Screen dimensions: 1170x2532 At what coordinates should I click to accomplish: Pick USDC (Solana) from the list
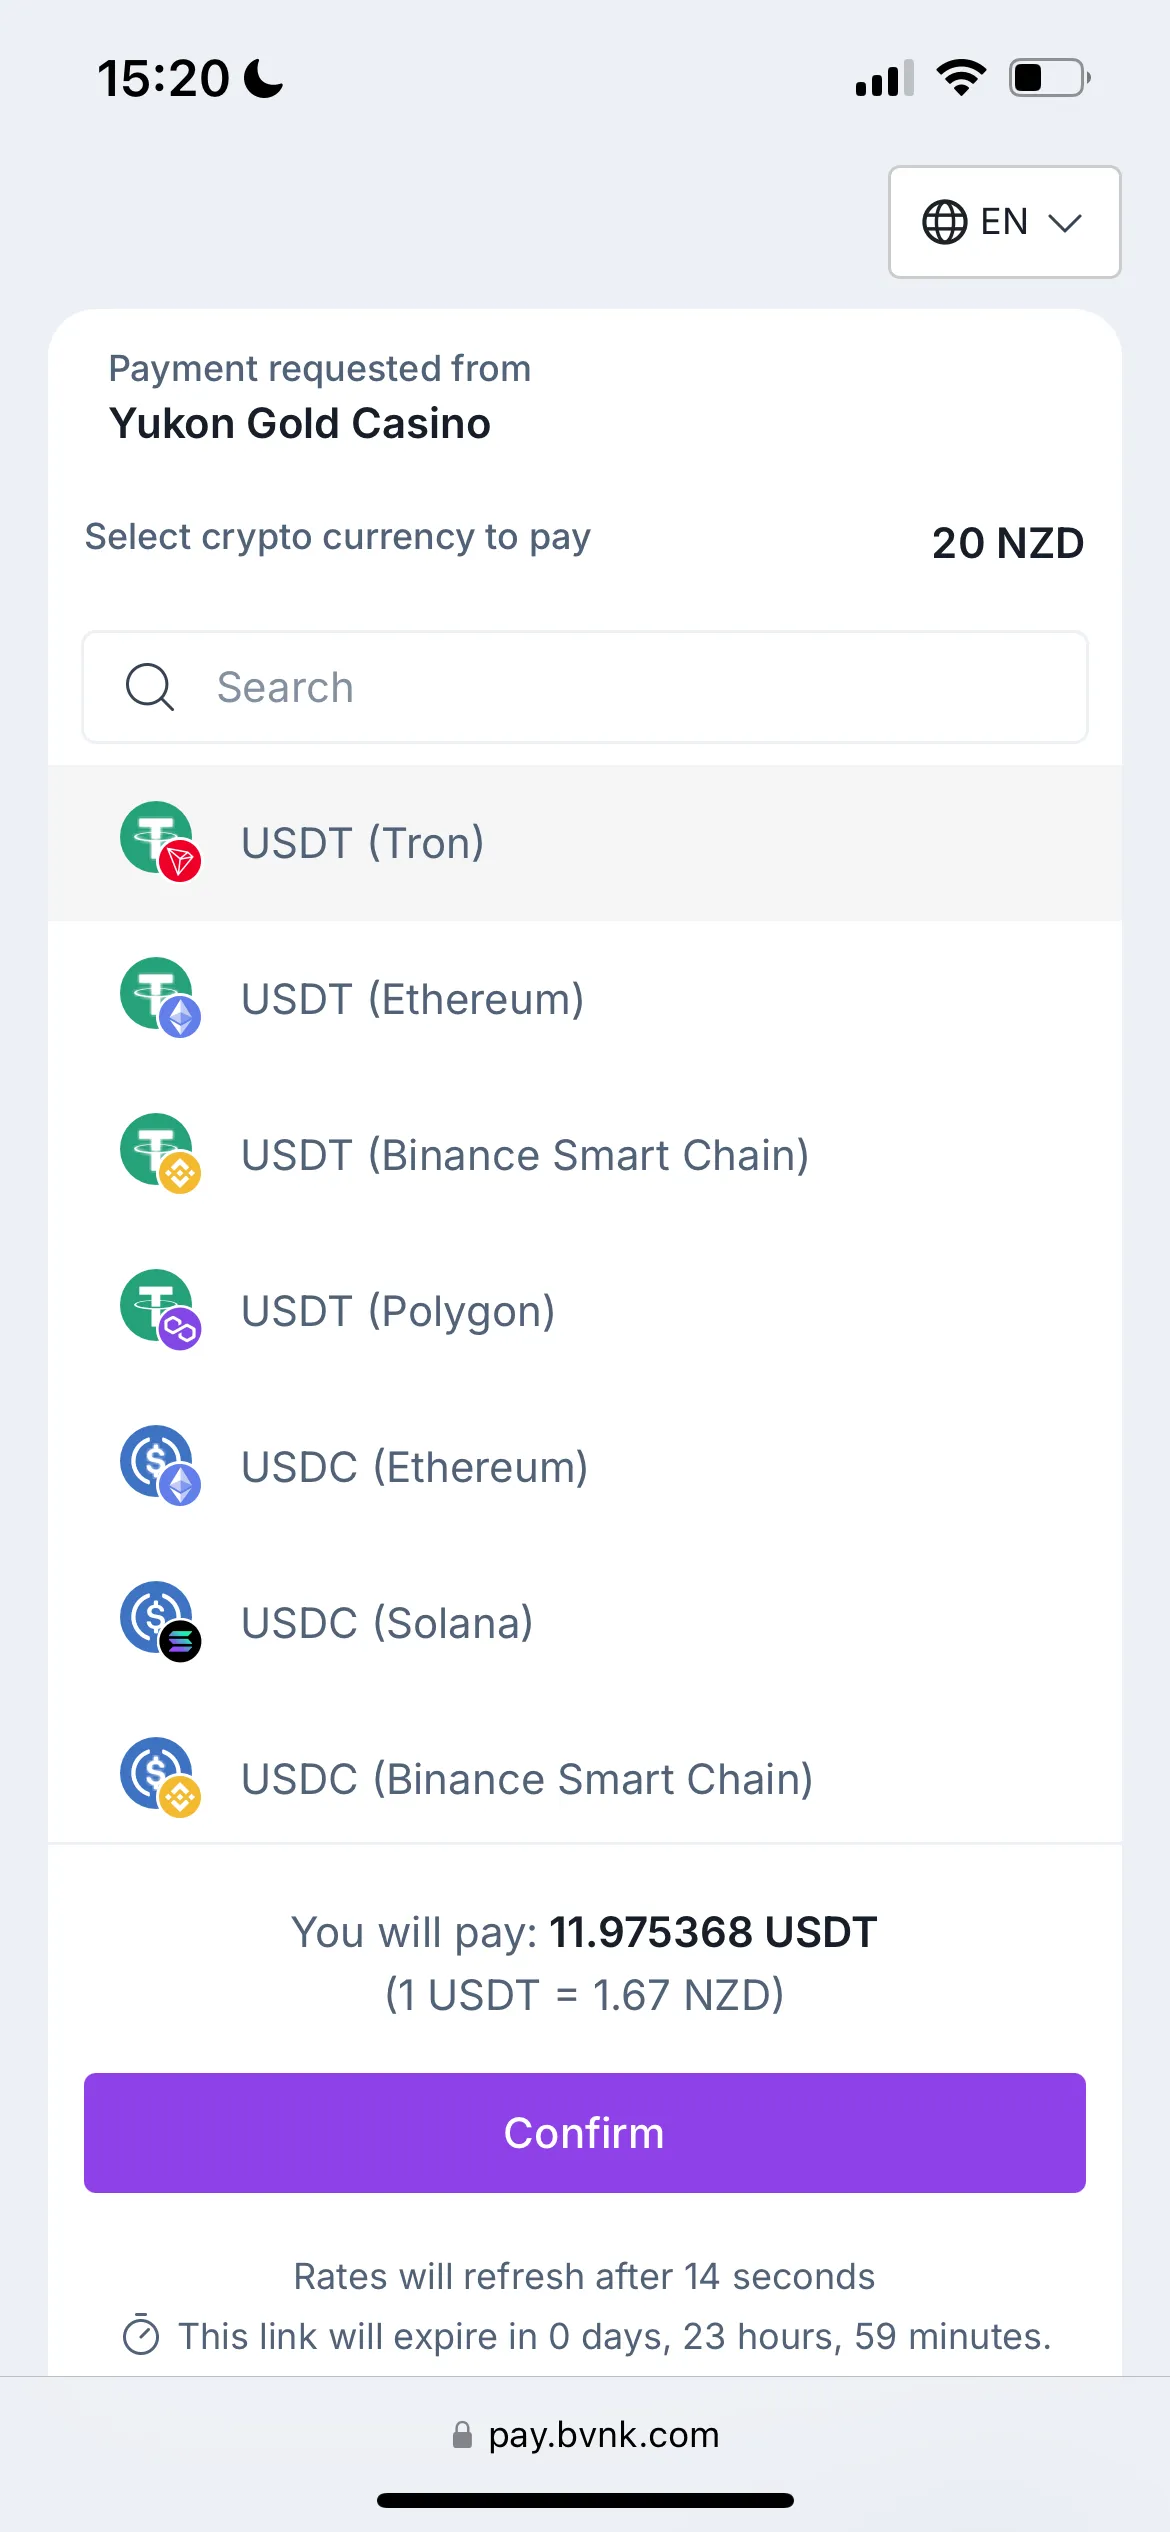click(387, 1623)
